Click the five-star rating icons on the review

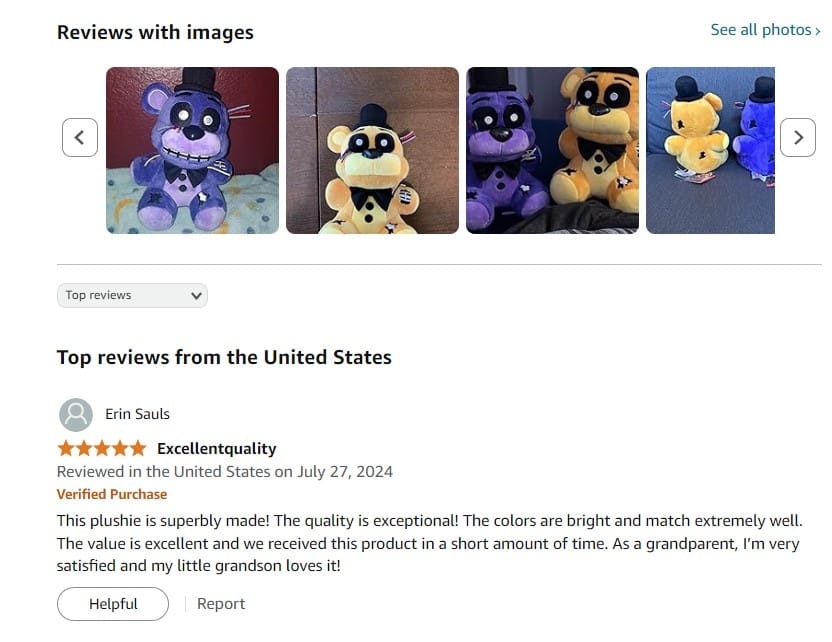101,448
